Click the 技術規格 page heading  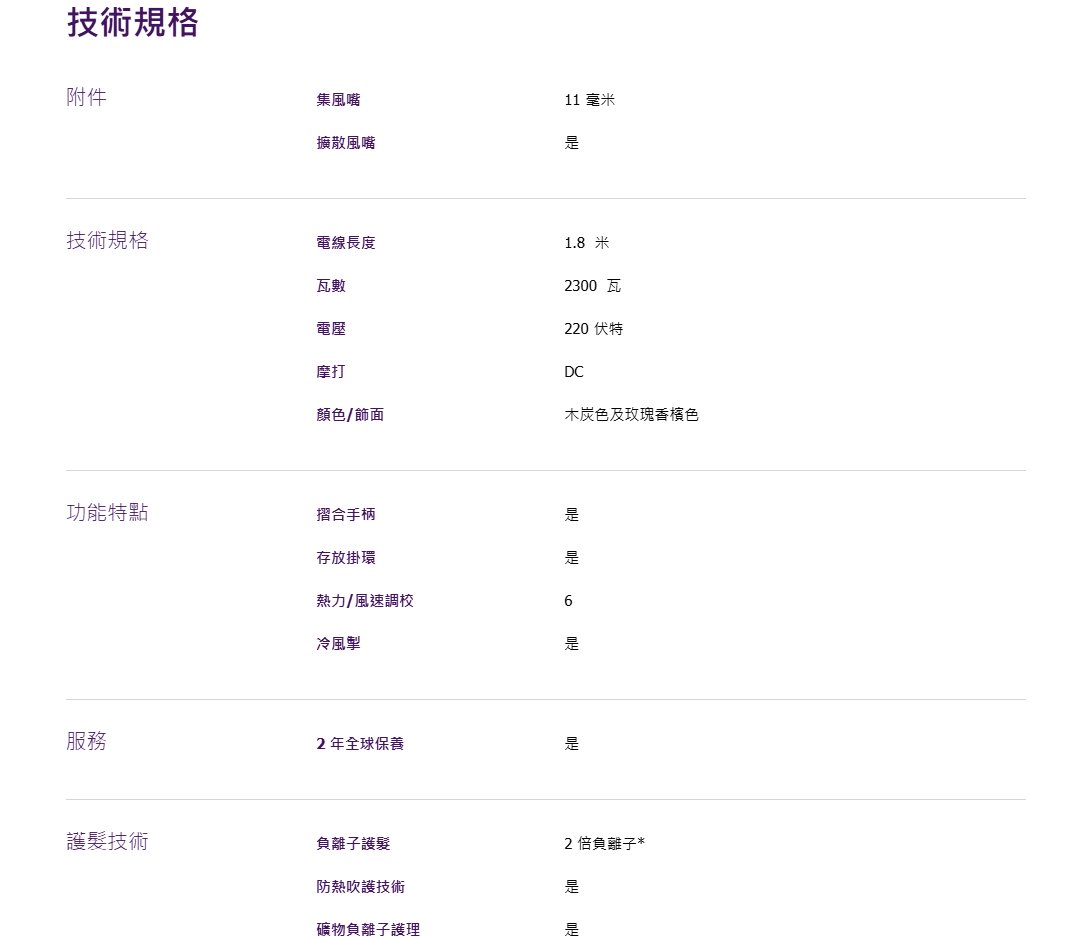click(133, 22)
